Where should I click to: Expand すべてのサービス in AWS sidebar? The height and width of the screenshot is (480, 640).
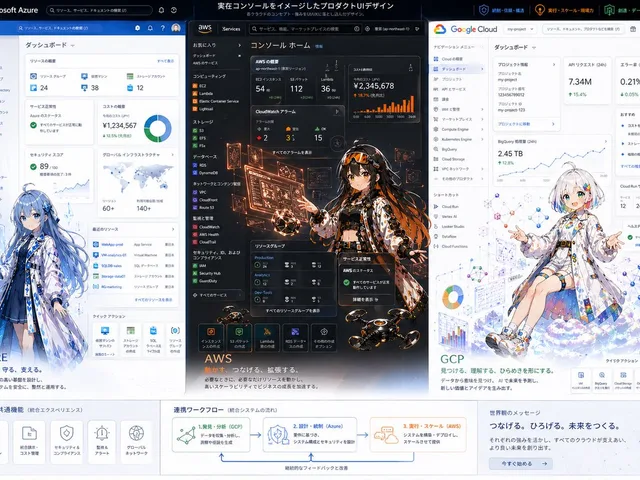point(217,295)
